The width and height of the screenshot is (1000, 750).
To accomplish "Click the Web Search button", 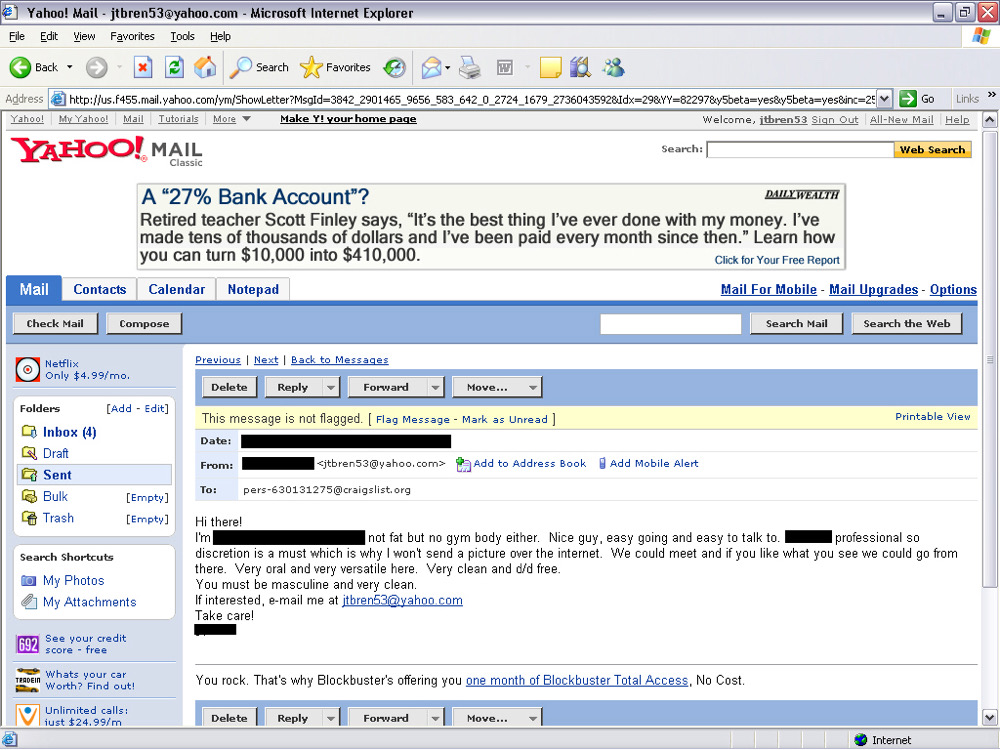I will tap(932, 150).
